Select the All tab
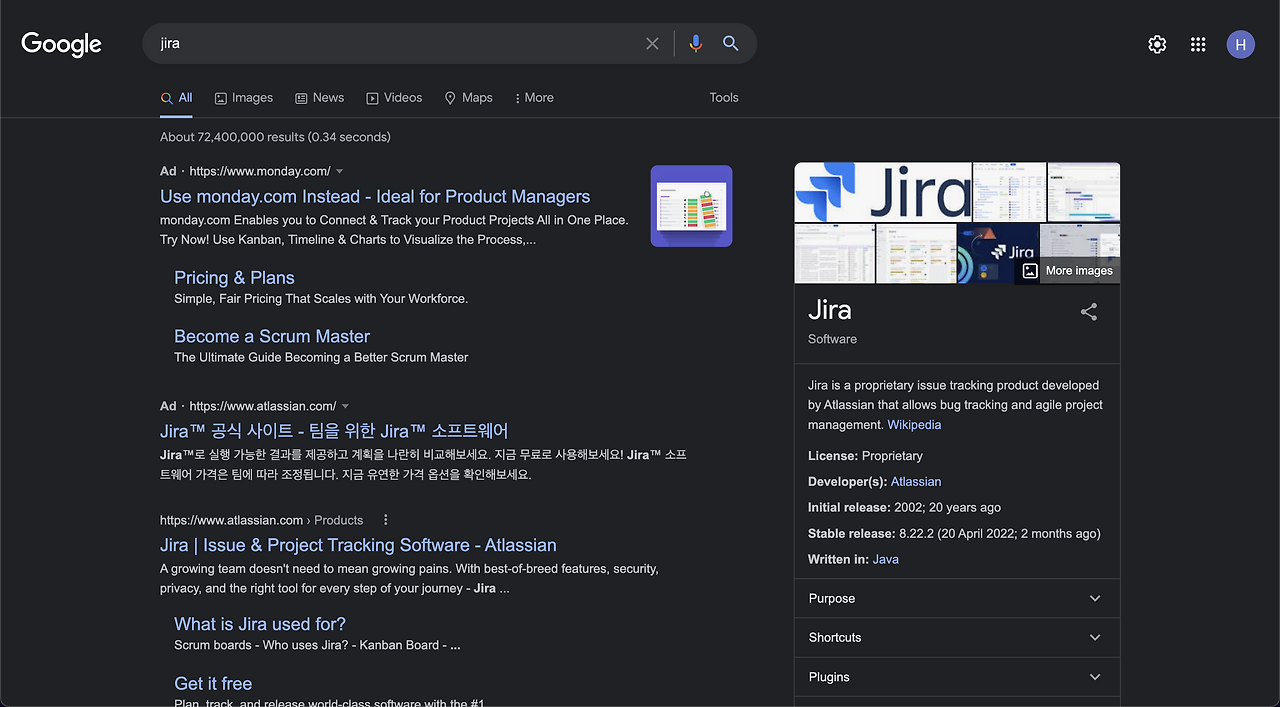 [176, 98]
